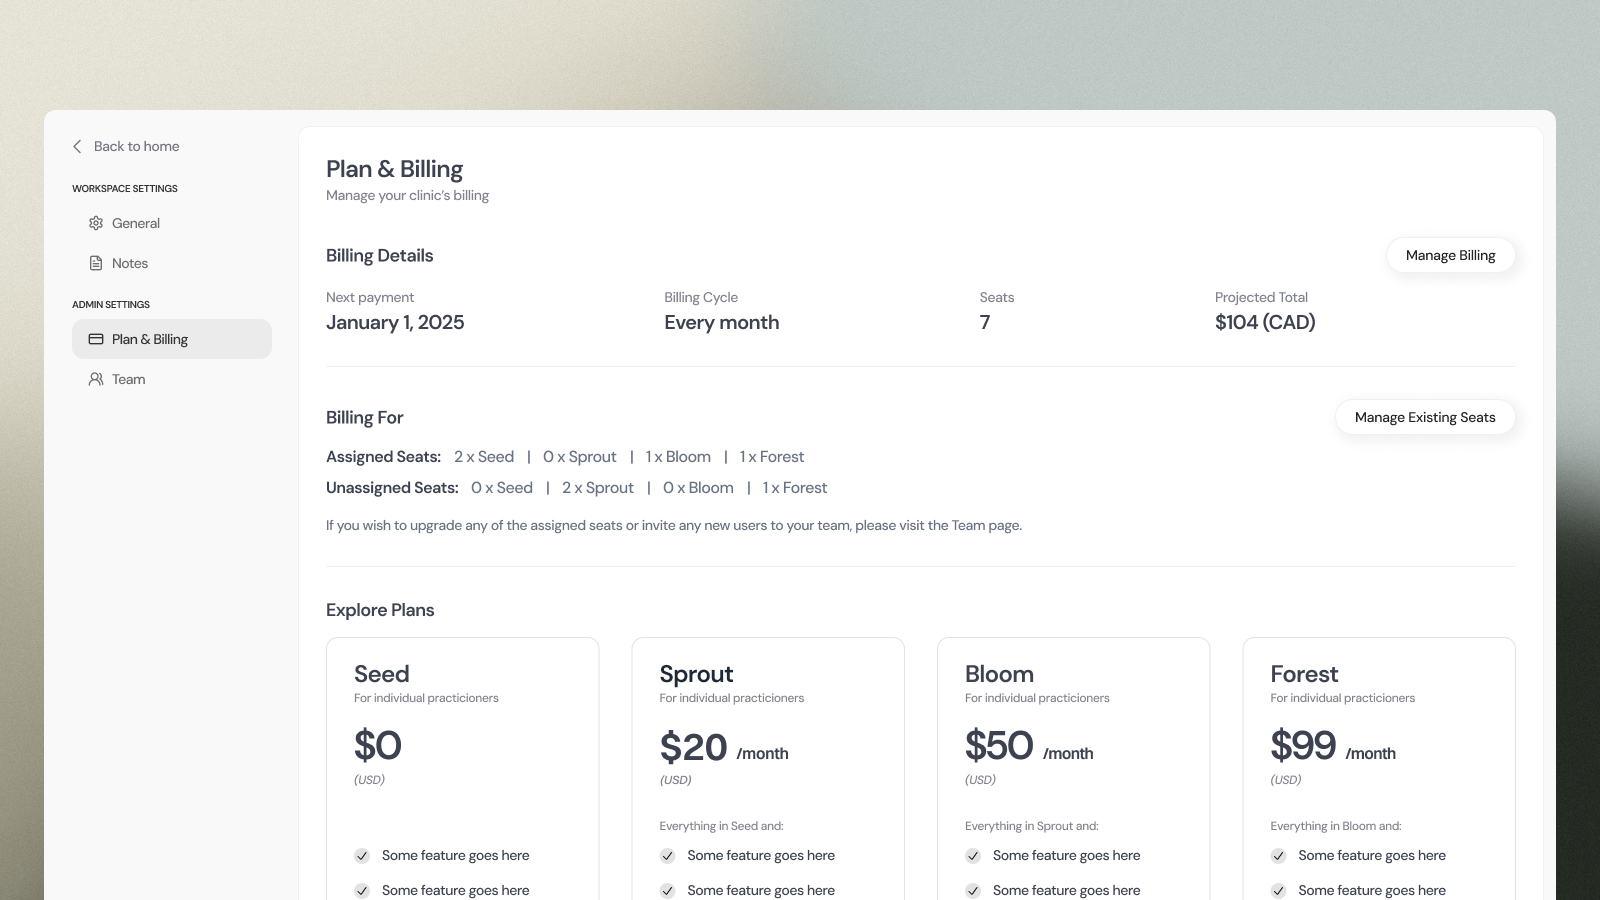Choose the Sprout plan card title

pos(696,674)
